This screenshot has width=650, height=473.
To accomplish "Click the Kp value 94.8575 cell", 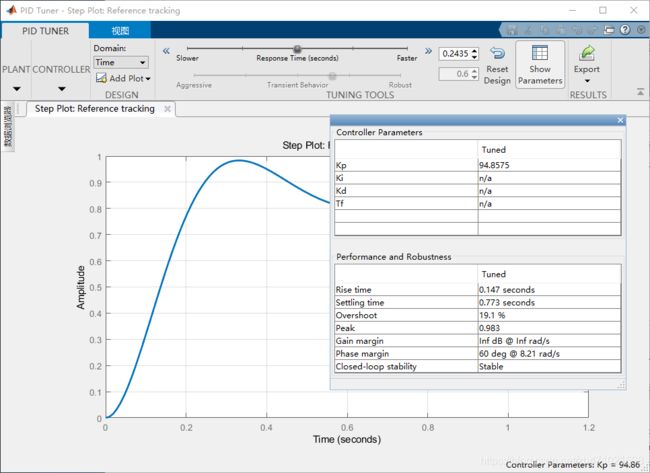I will 549,165.
